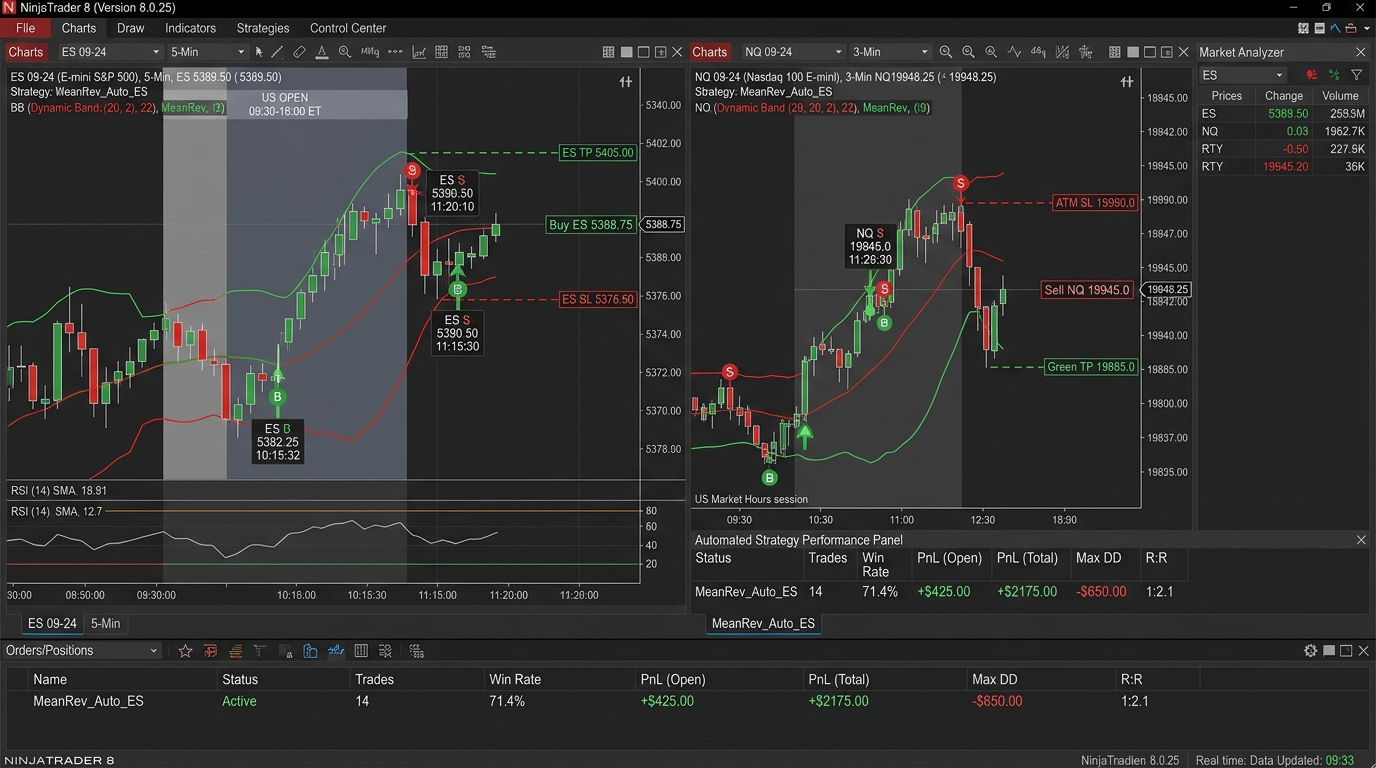The width and height of the screenshot is (1376, 768).
Task: Click second zoom magnifier in NQ chart toolbar
Action: [968, 52]
